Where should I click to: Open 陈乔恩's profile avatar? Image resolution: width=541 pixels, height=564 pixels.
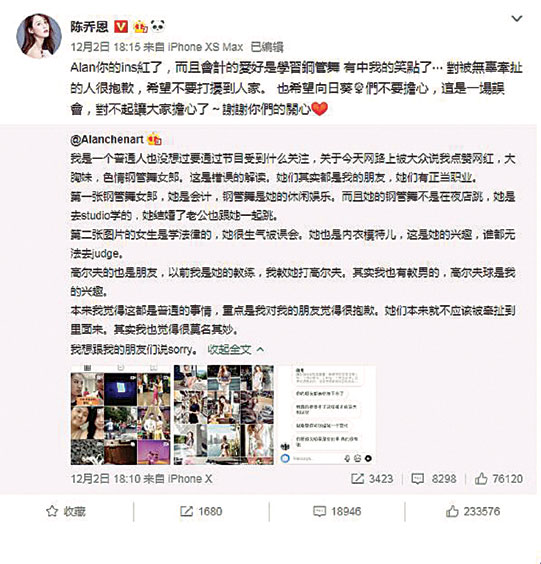coord(38,36)
